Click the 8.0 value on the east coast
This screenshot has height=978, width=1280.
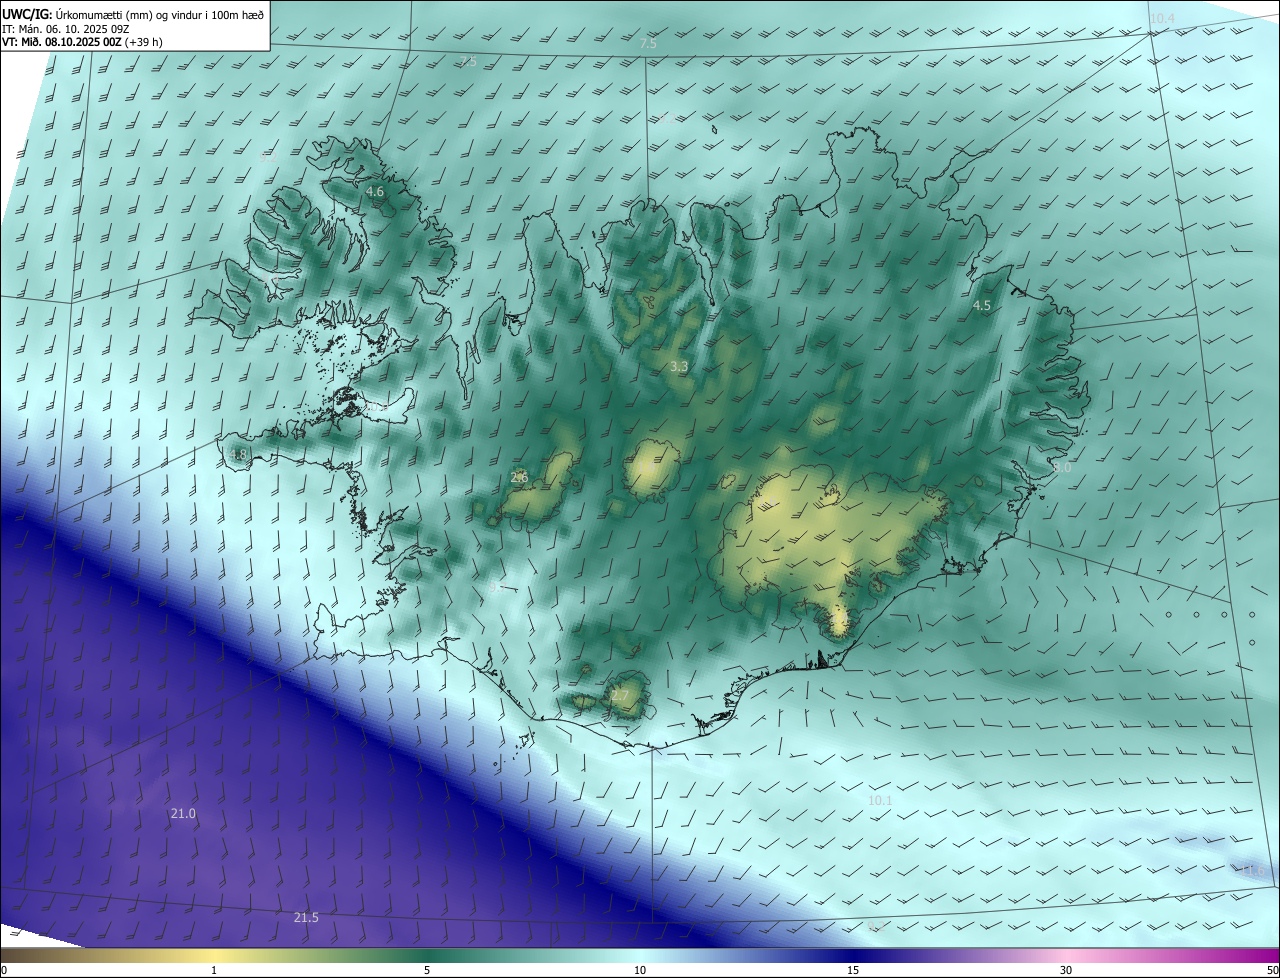pos(1062,467)
